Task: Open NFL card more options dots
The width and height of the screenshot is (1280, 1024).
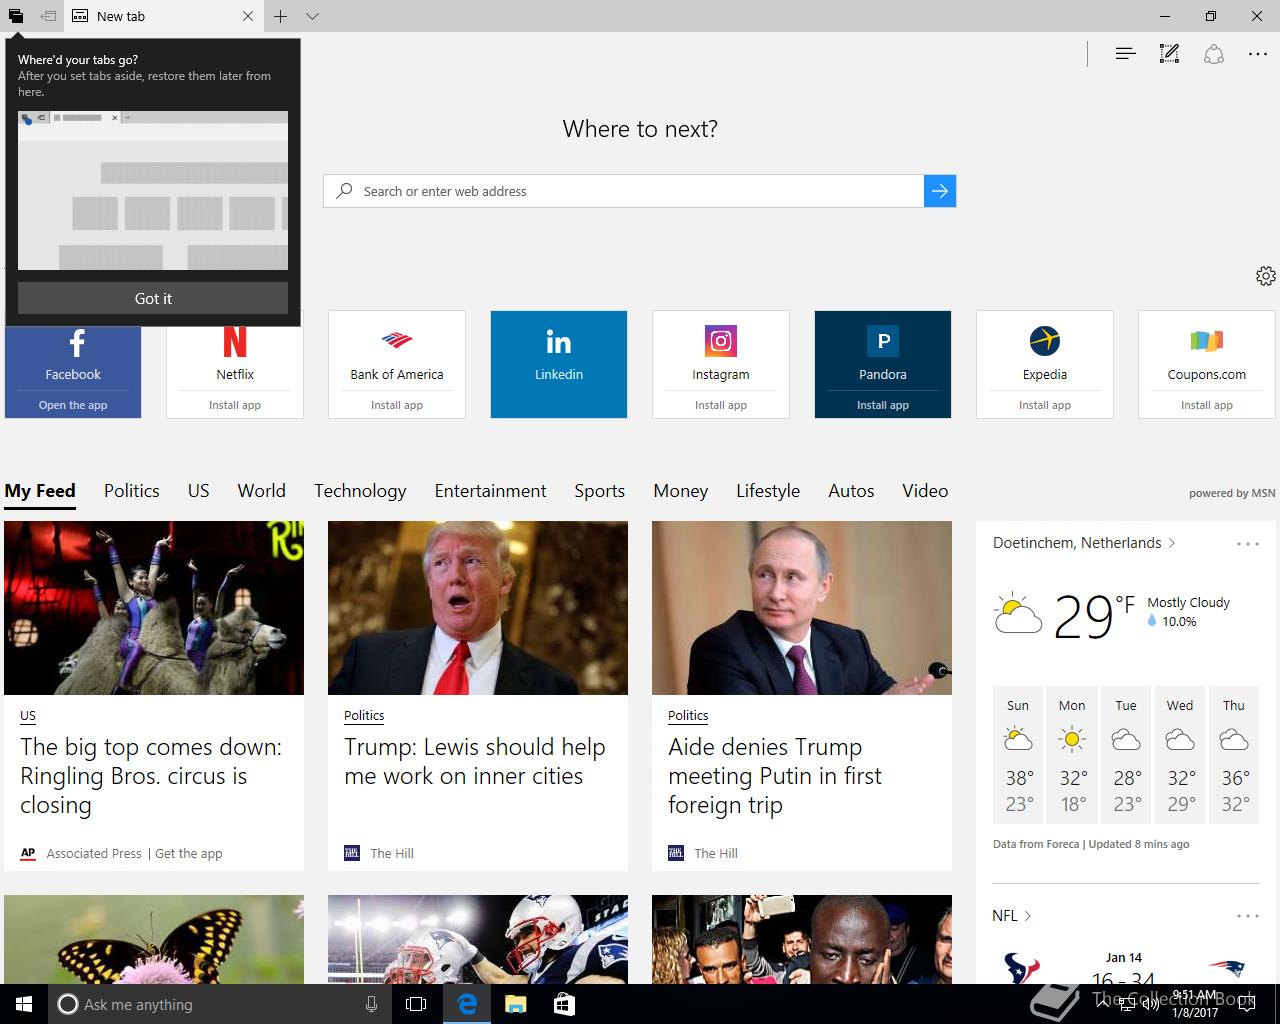Action: (1248, 916)
